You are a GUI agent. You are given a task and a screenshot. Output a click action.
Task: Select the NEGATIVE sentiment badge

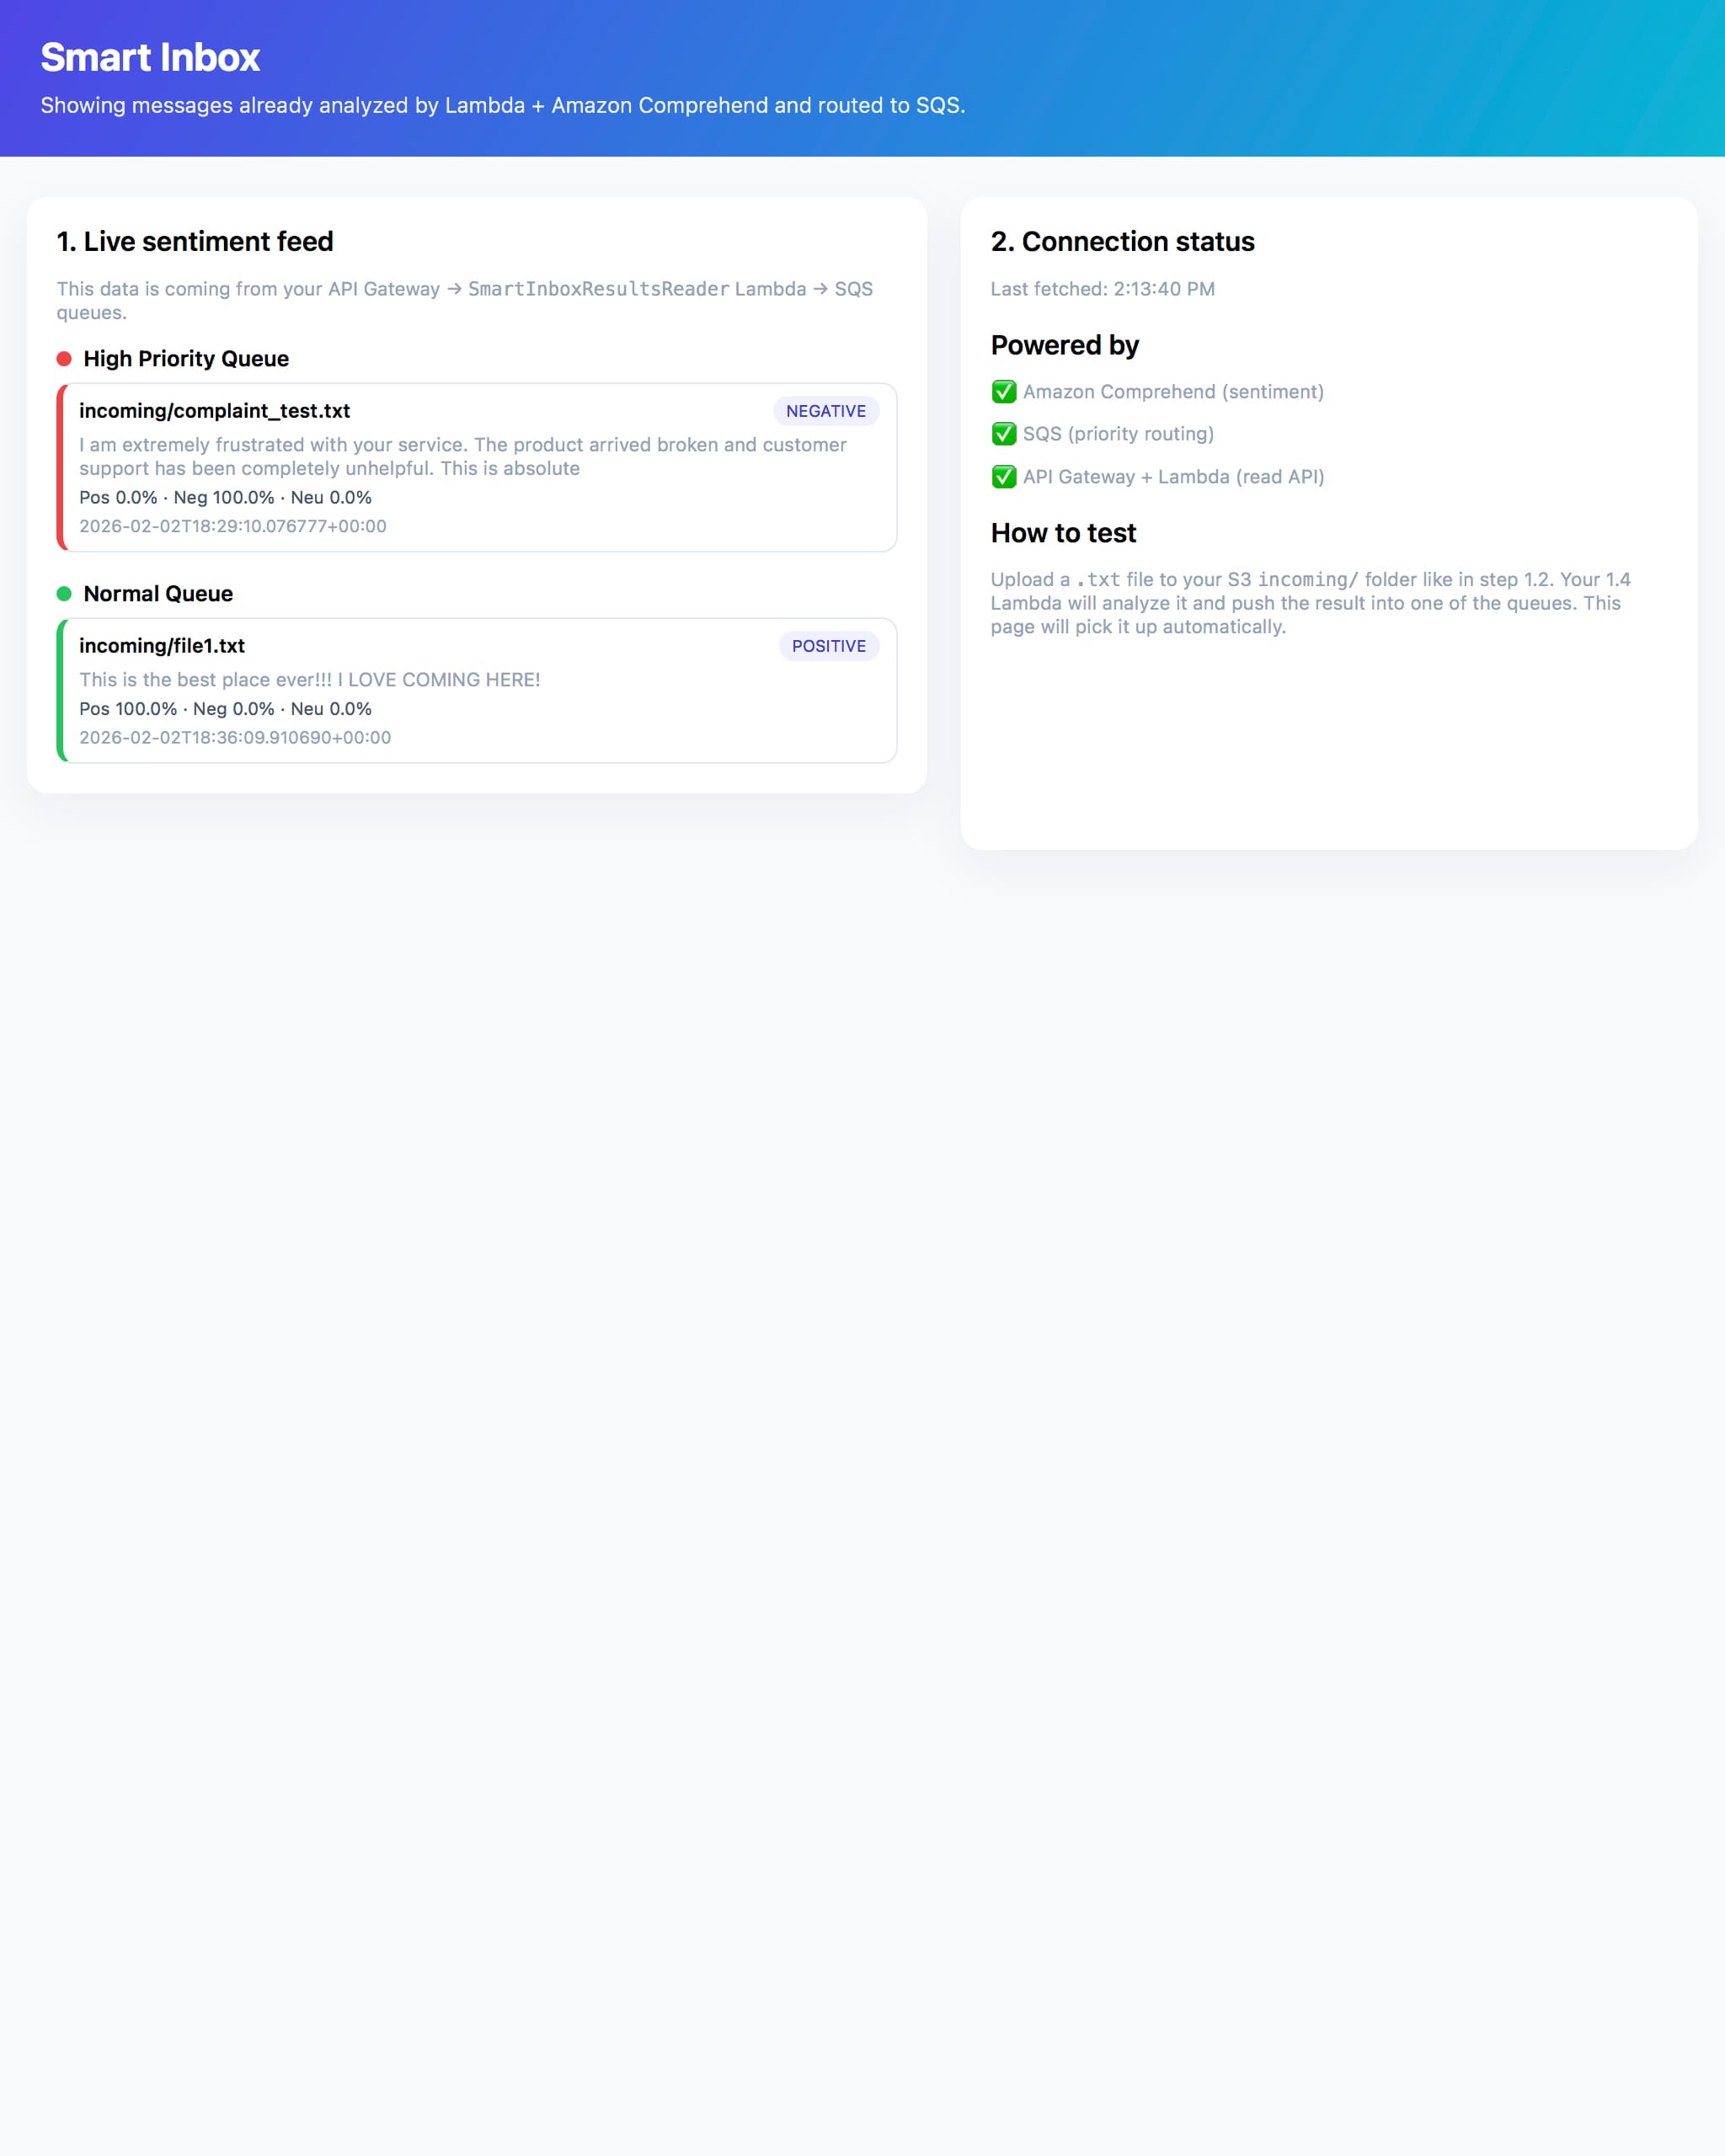(x=825, y=411)
